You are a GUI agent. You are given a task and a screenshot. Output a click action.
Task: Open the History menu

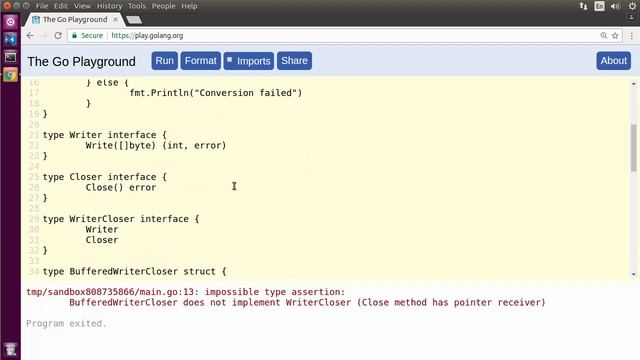tap(109, 6)
